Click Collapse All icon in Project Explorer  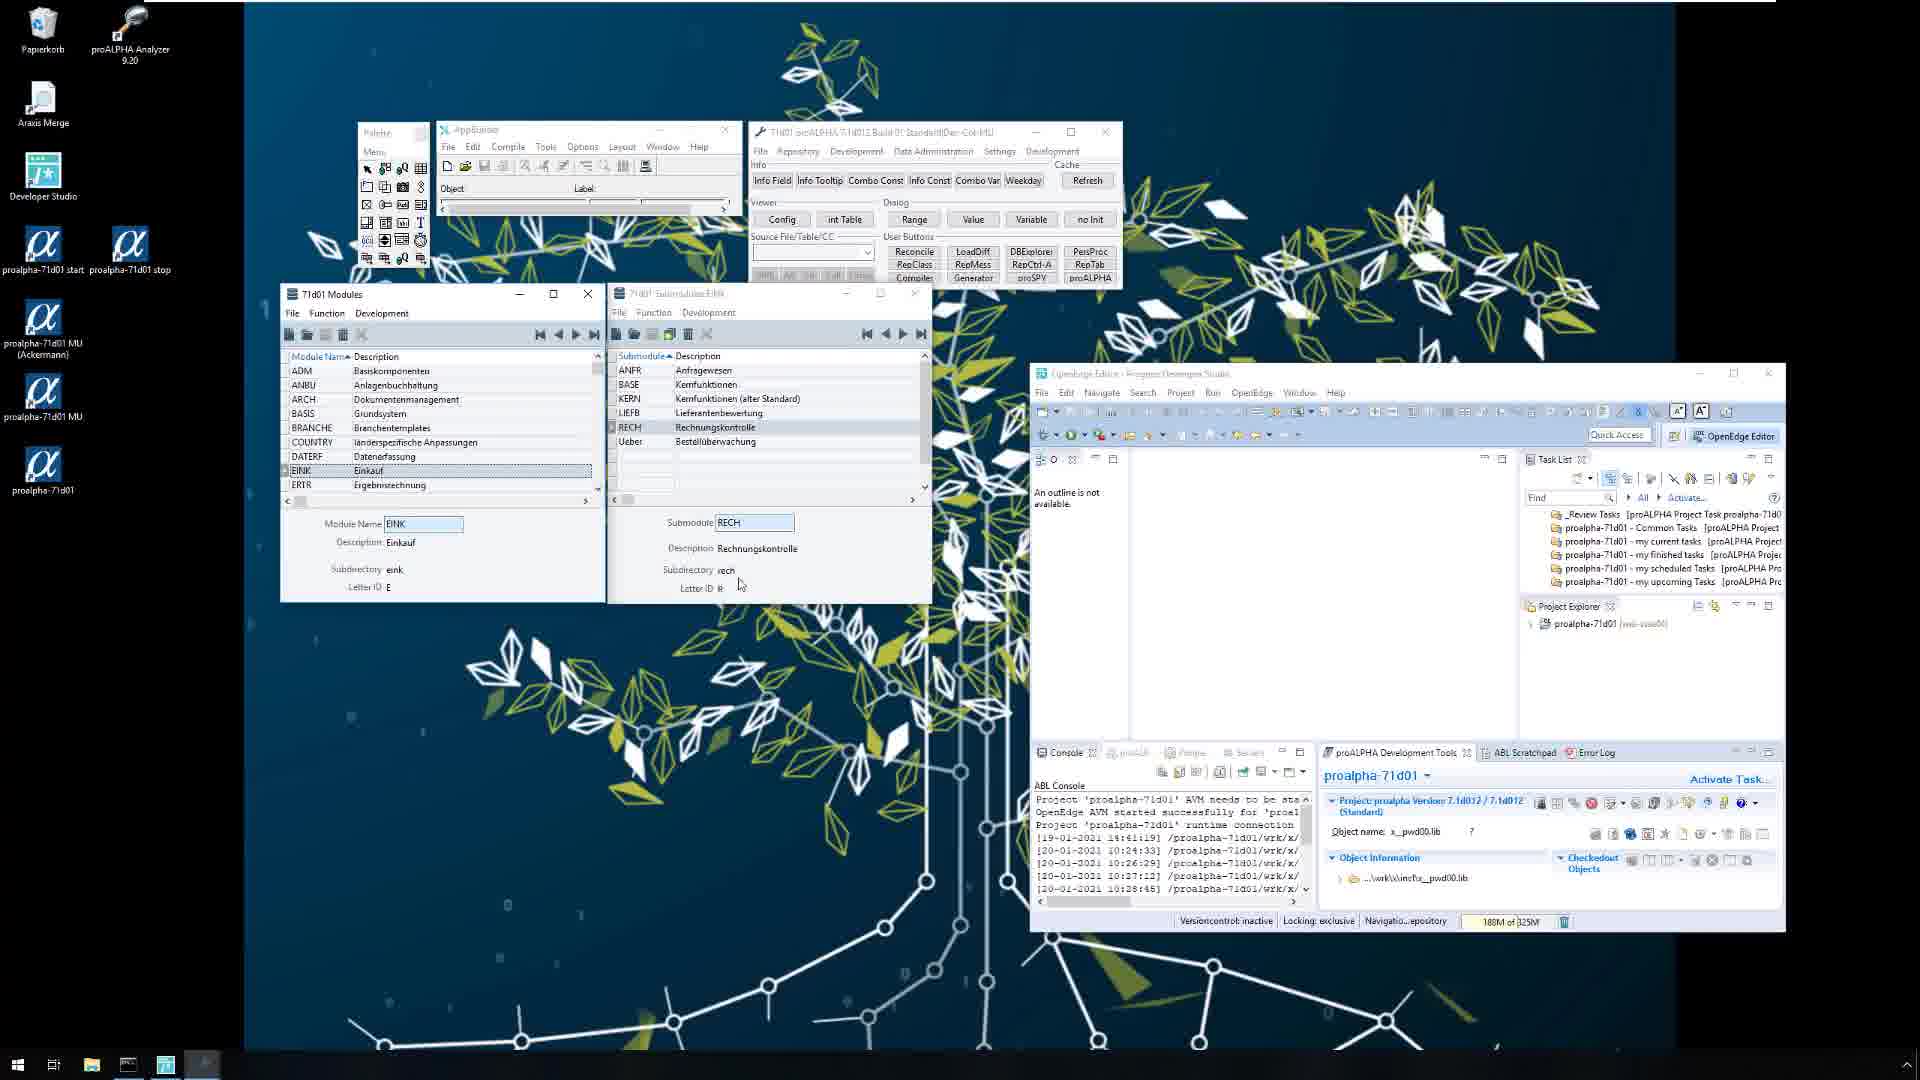[1697, 606]
